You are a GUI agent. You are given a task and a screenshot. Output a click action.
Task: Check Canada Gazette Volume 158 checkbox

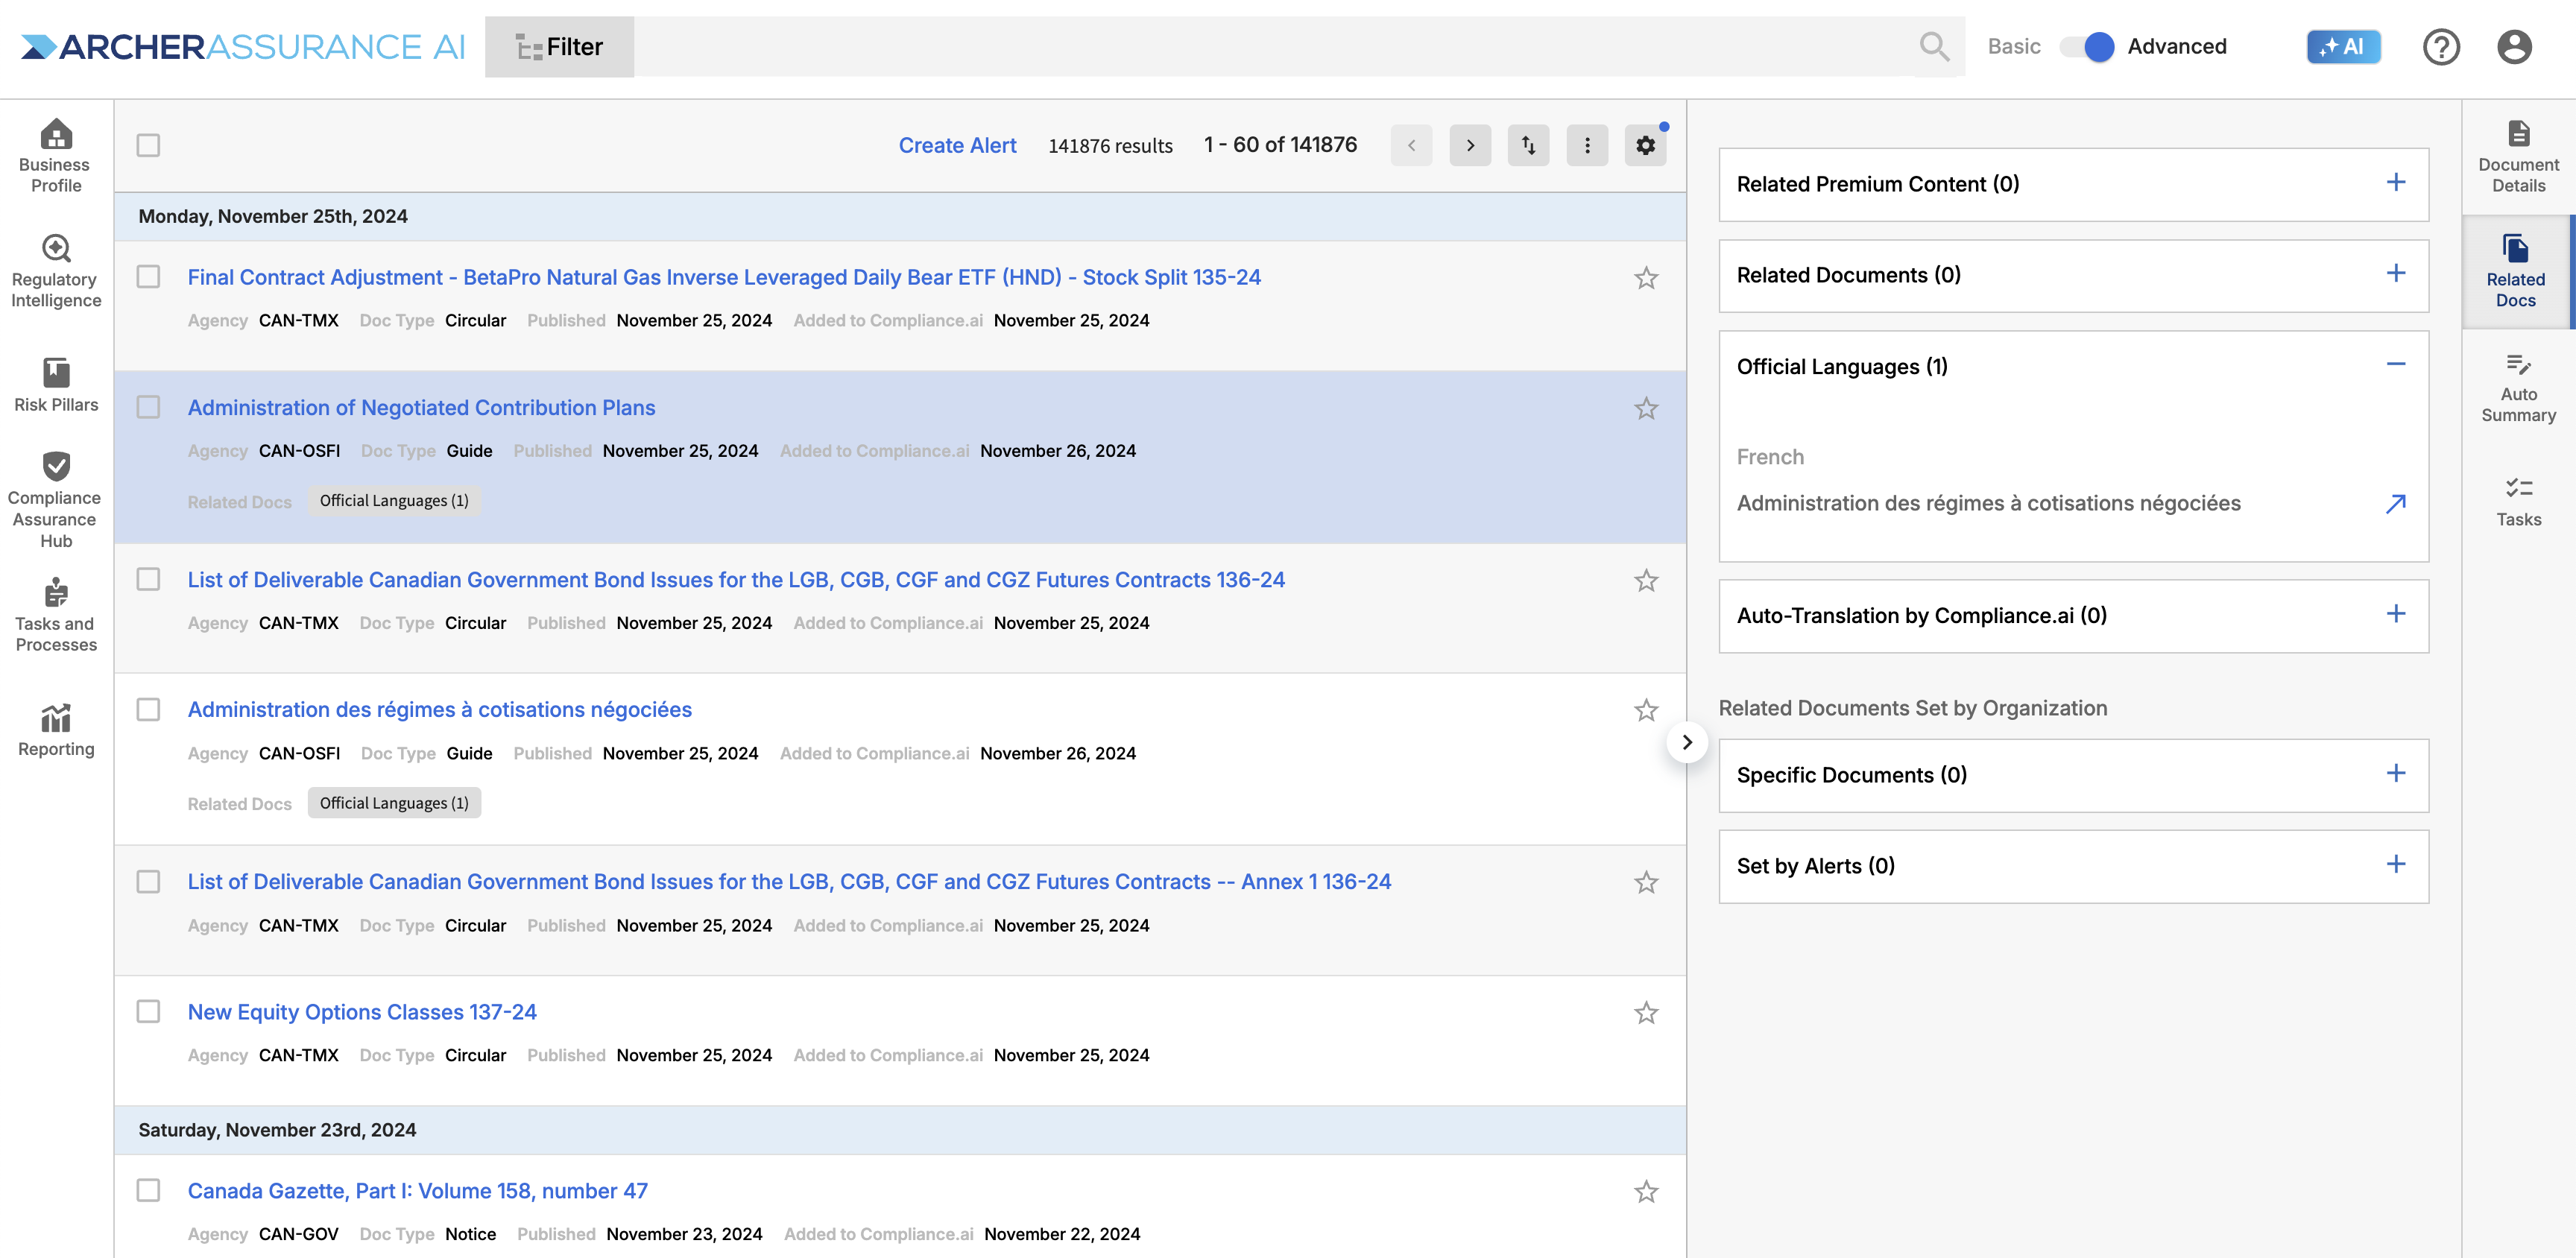click(x=148, y=1190)
